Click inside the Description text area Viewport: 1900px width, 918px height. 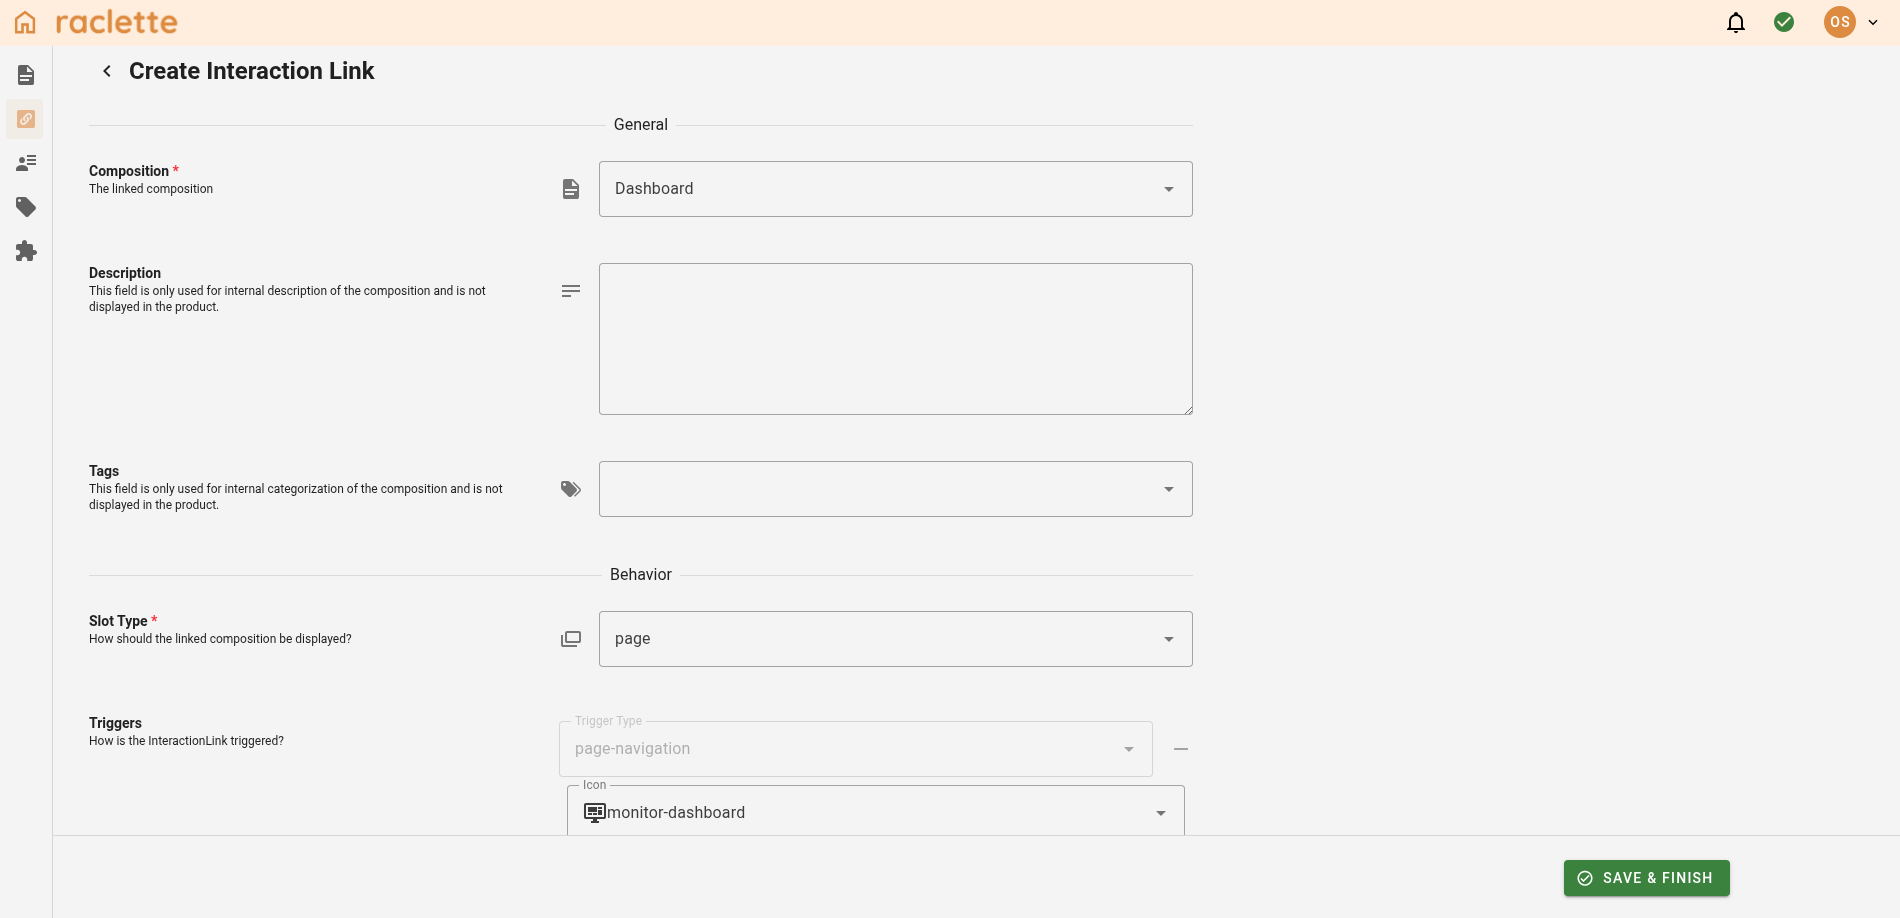coord(895,338)
